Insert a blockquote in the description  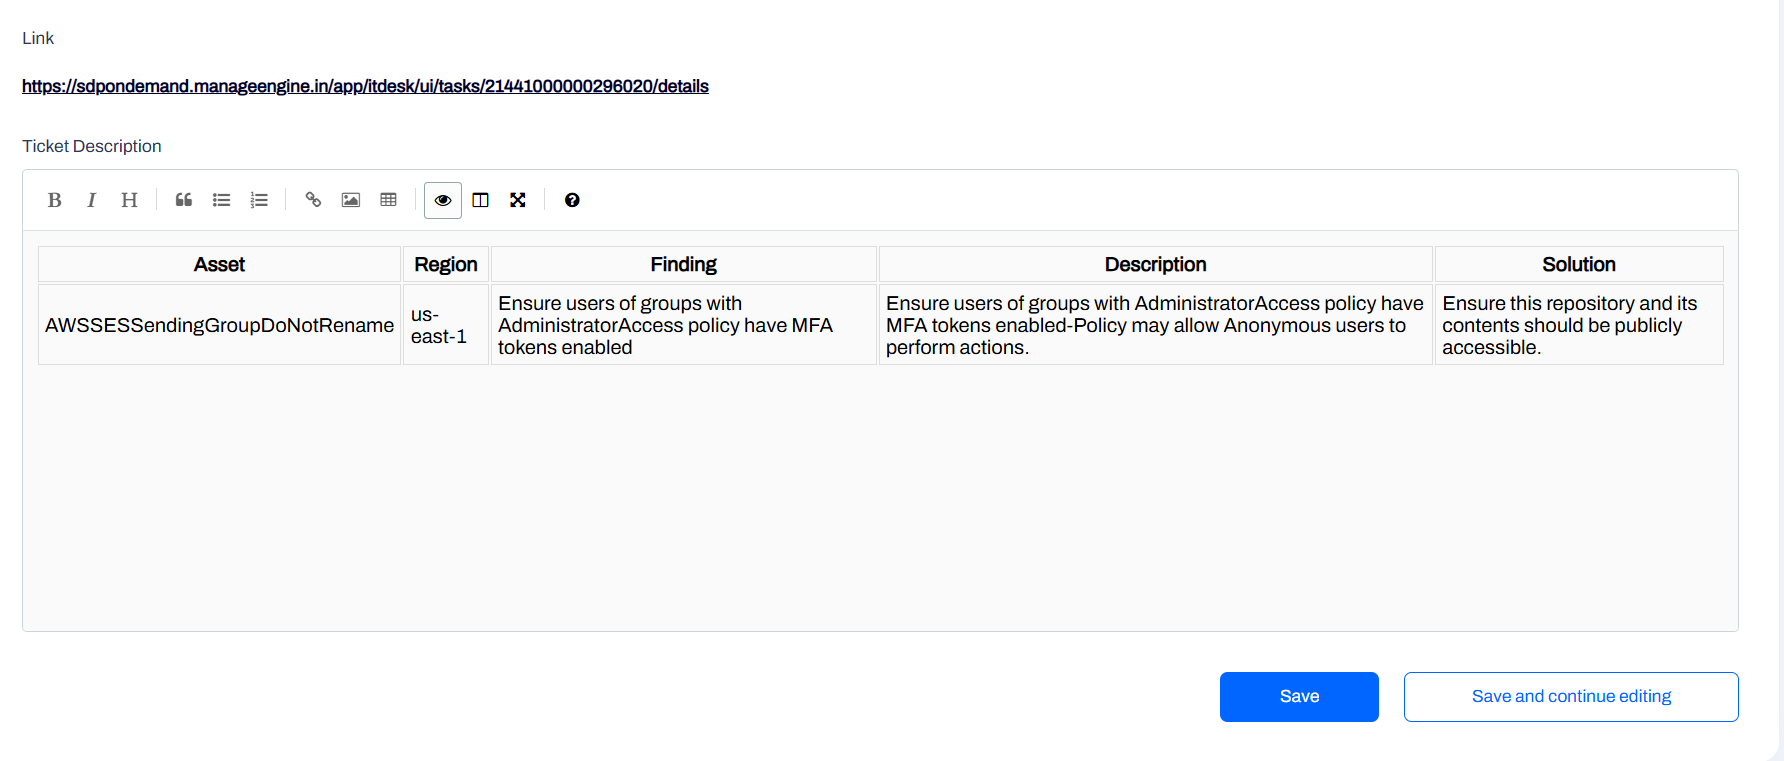(184, 200)
